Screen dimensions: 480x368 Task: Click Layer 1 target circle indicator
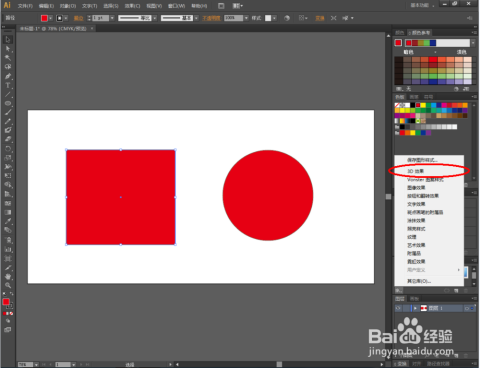(467, 308)
